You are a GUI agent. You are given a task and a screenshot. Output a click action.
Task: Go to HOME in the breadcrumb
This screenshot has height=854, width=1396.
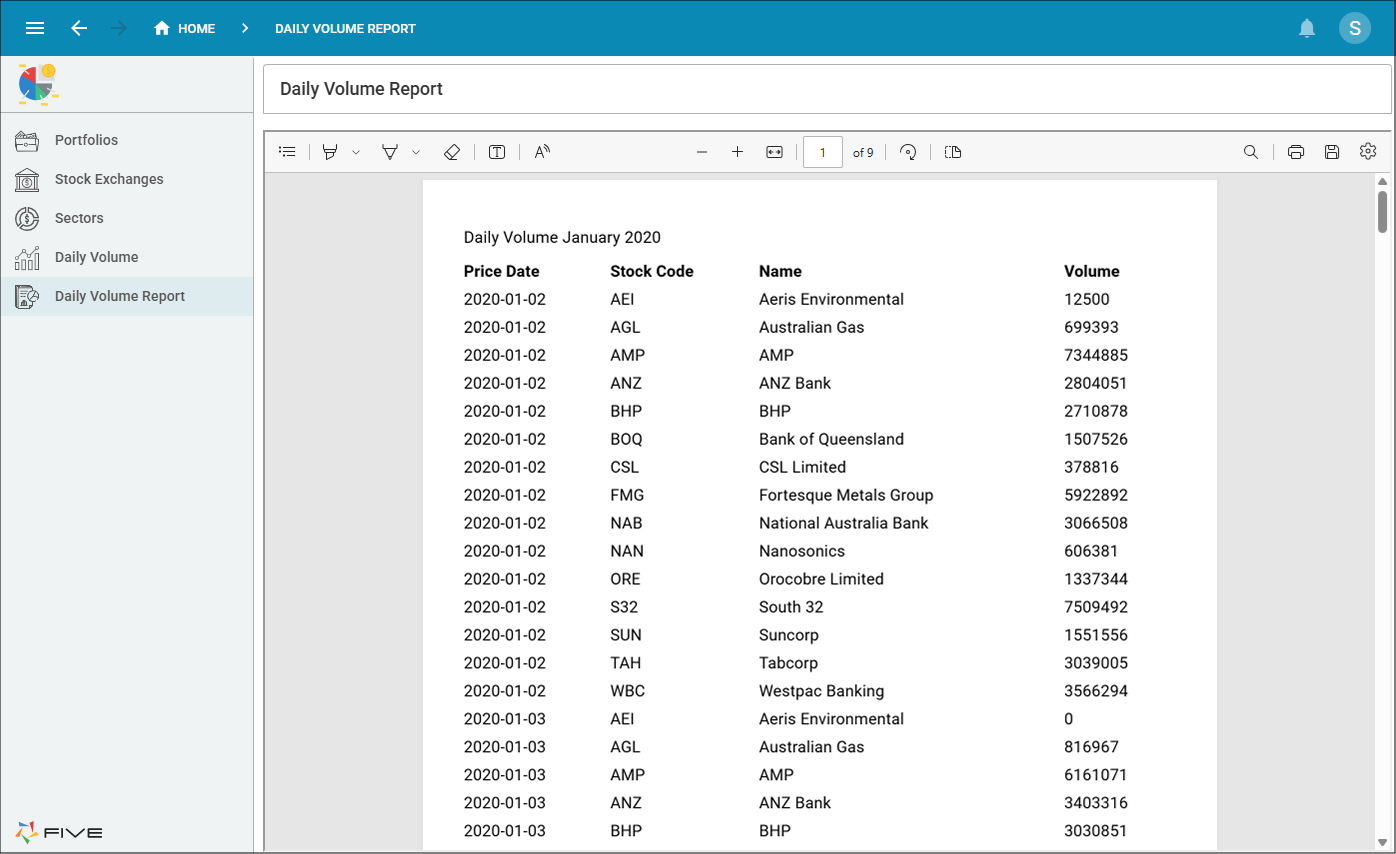(x=185, y=28)
